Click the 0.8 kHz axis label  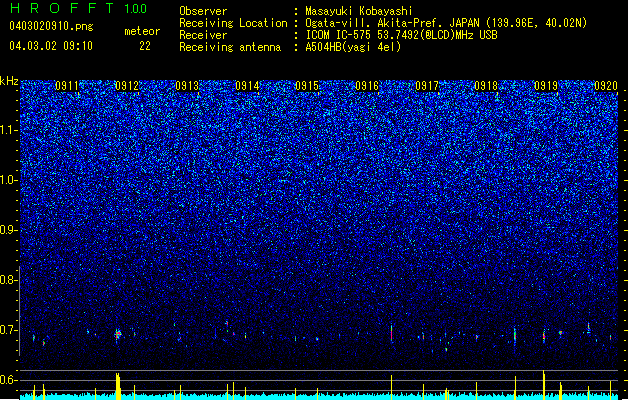point(8,280)
